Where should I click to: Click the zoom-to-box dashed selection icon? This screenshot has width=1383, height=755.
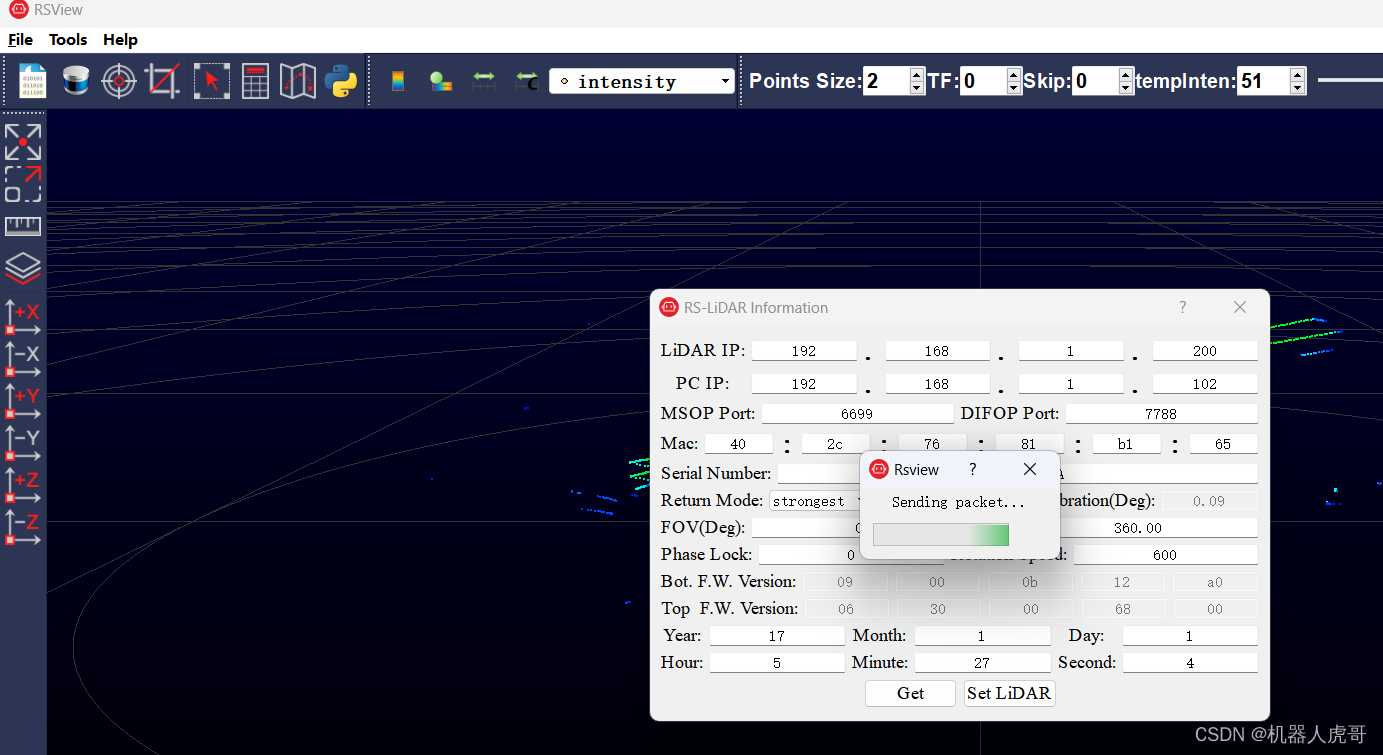click(23, 184)
